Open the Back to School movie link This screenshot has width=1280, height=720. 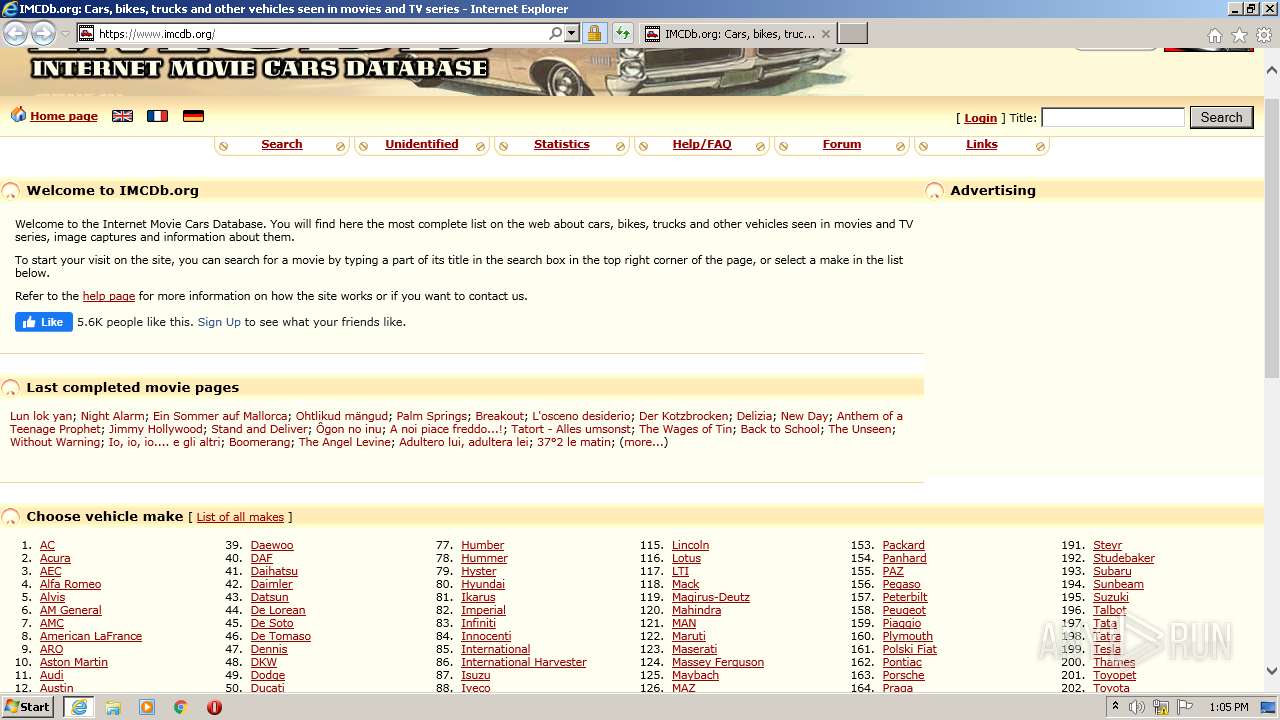(780, 429)
